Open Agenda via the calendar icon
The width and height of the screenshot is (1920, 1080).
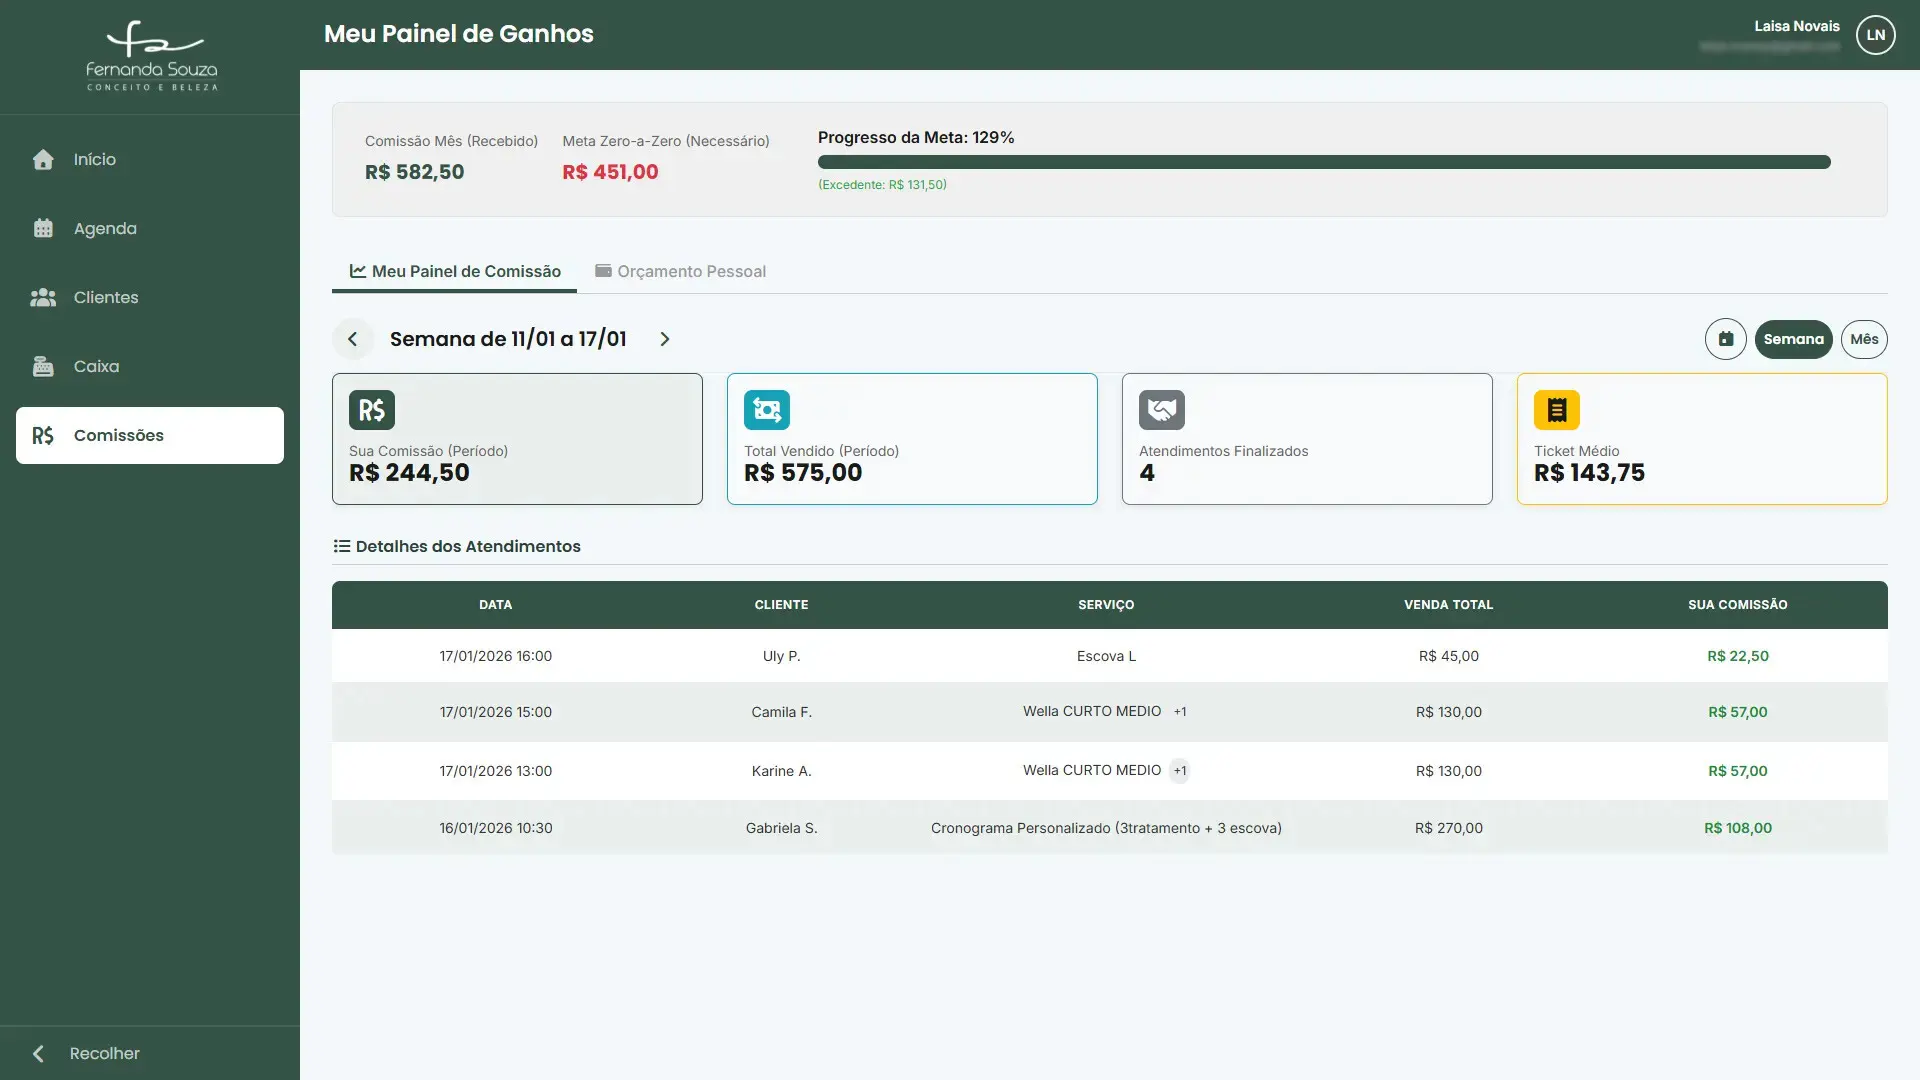point(43,229)
